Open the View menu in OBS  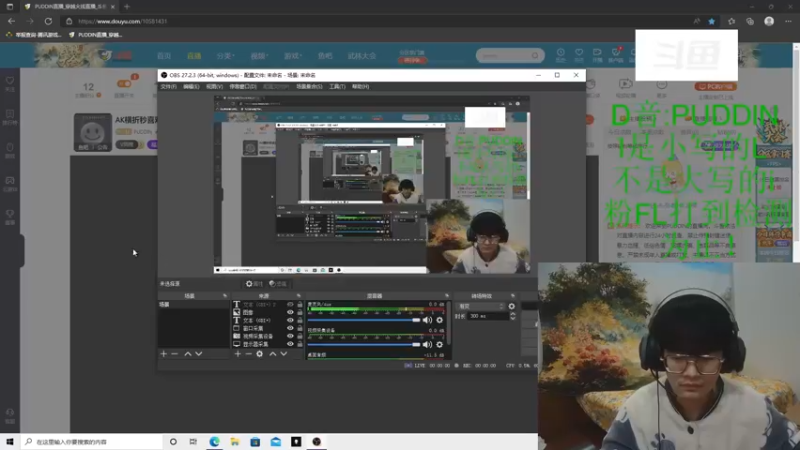[x=214, y=87]
